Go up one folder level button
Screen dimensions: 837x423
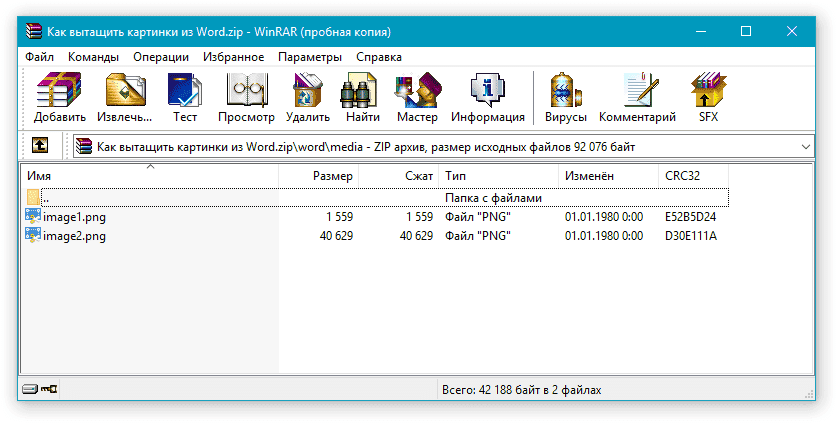pyautogui.click(x=39, y=146)
